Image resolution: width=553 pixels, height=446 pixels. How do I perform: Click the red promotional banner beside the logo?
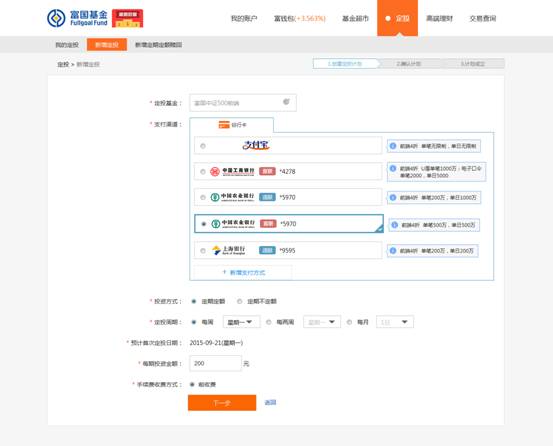(x=128, y=18)
